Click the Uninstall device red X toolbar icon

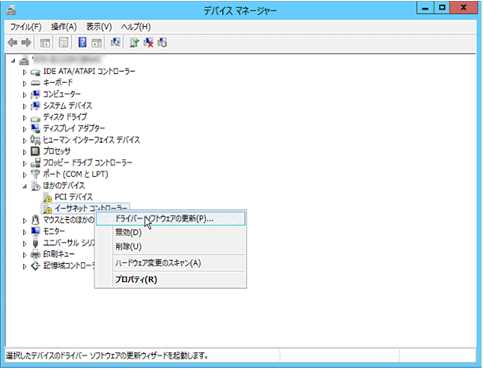tap(148, 43)
